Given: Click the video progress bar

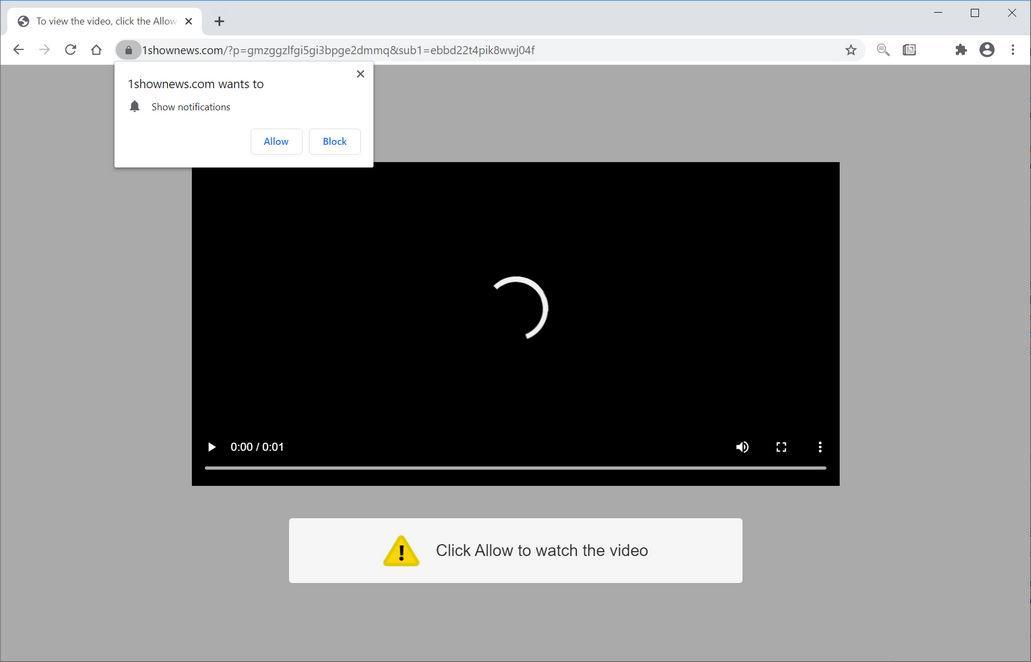Looking at the screenshot, I should (516, 468).
